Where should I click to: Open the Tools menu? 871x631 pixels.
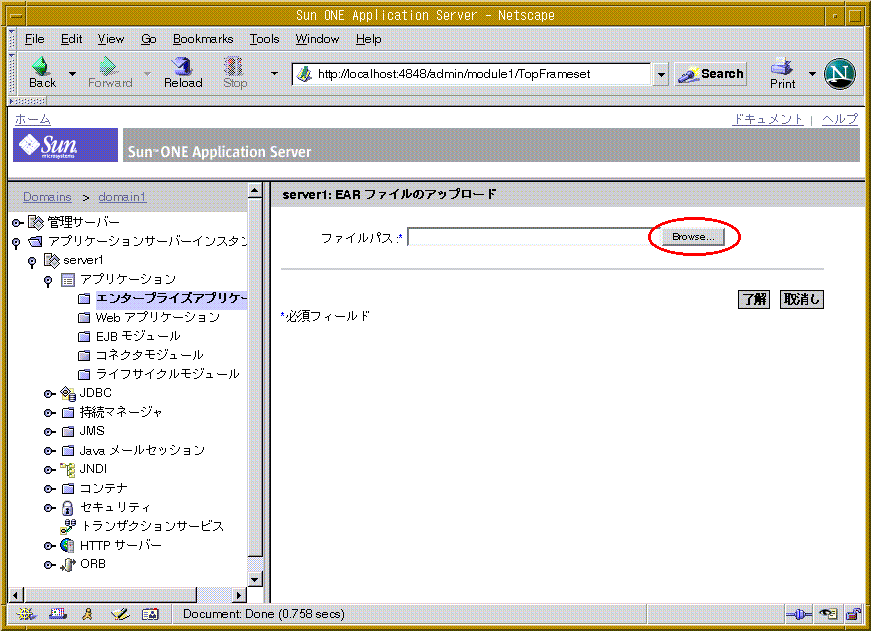click(x=264, y=39)
